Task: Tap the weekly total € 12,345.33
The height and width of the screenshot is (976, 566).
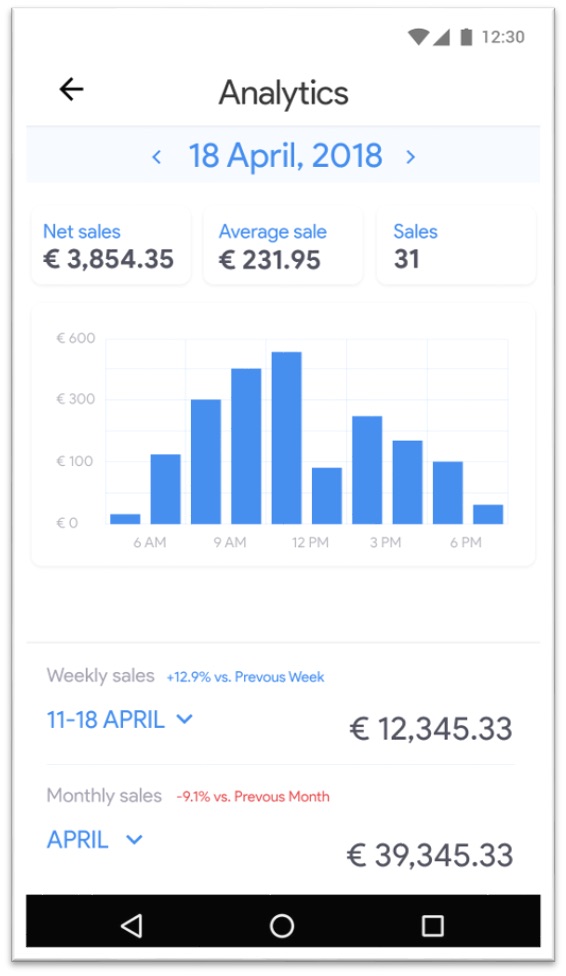Action: tap(431, 729)
